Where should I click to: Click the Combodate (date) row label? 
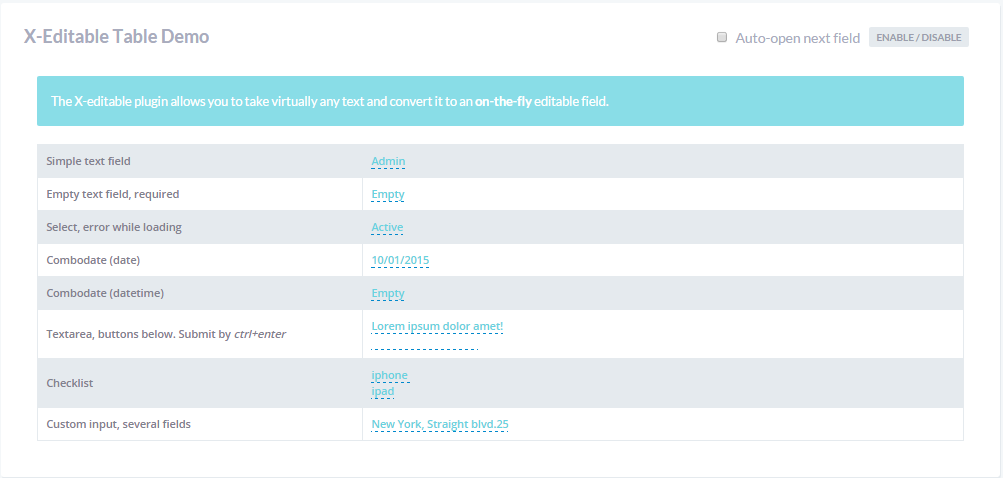point(93,260)
